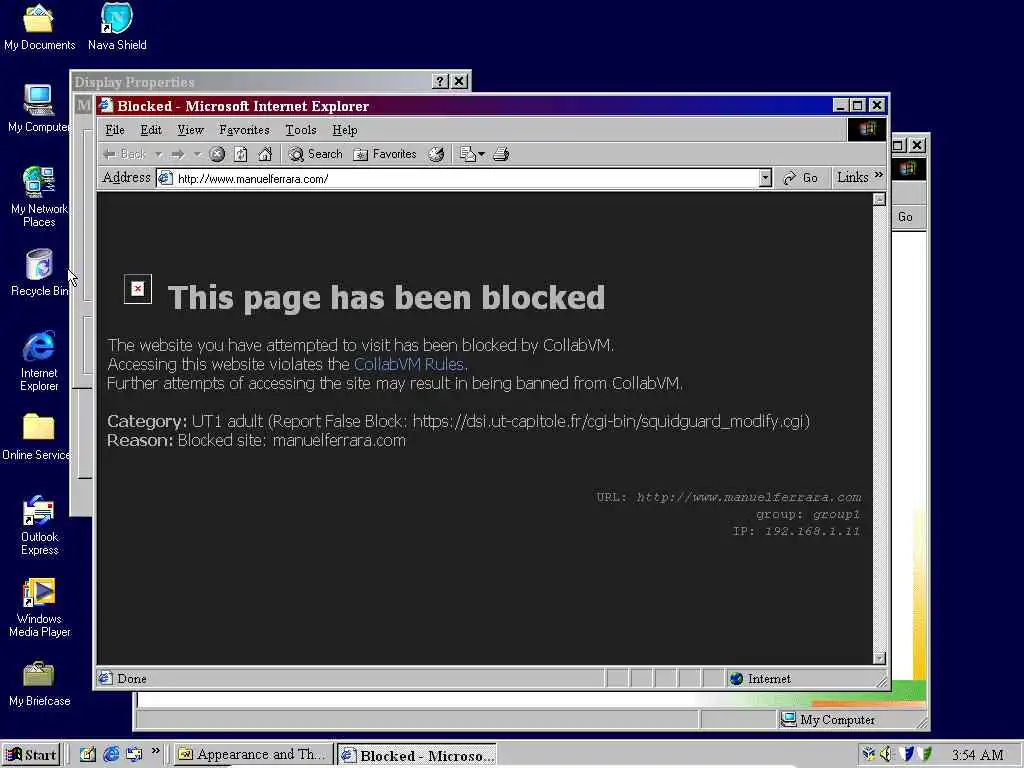The image size is (1024, 768).
Task: Follow the CollabVM Rules link
Action: (x=409, y=364)
